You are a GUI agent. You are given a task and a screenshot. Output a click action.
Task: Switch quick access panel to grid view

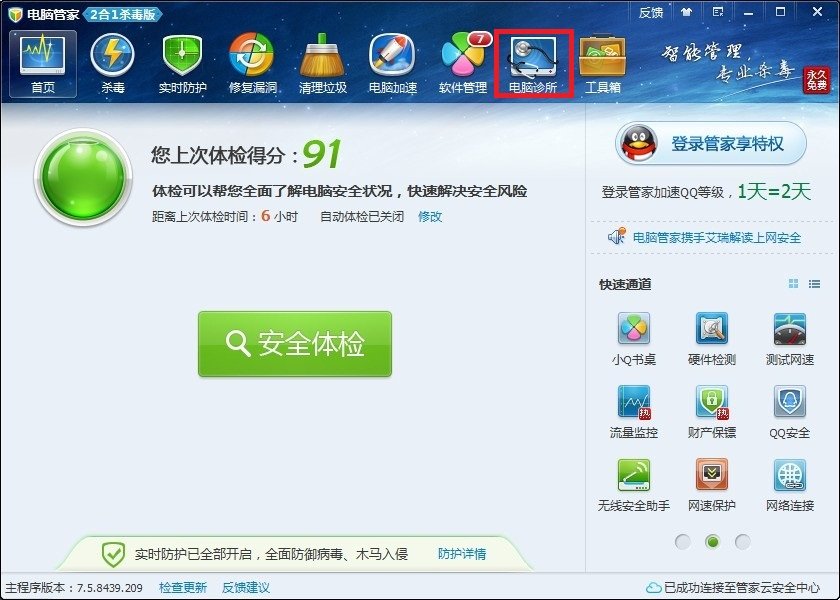793,283
